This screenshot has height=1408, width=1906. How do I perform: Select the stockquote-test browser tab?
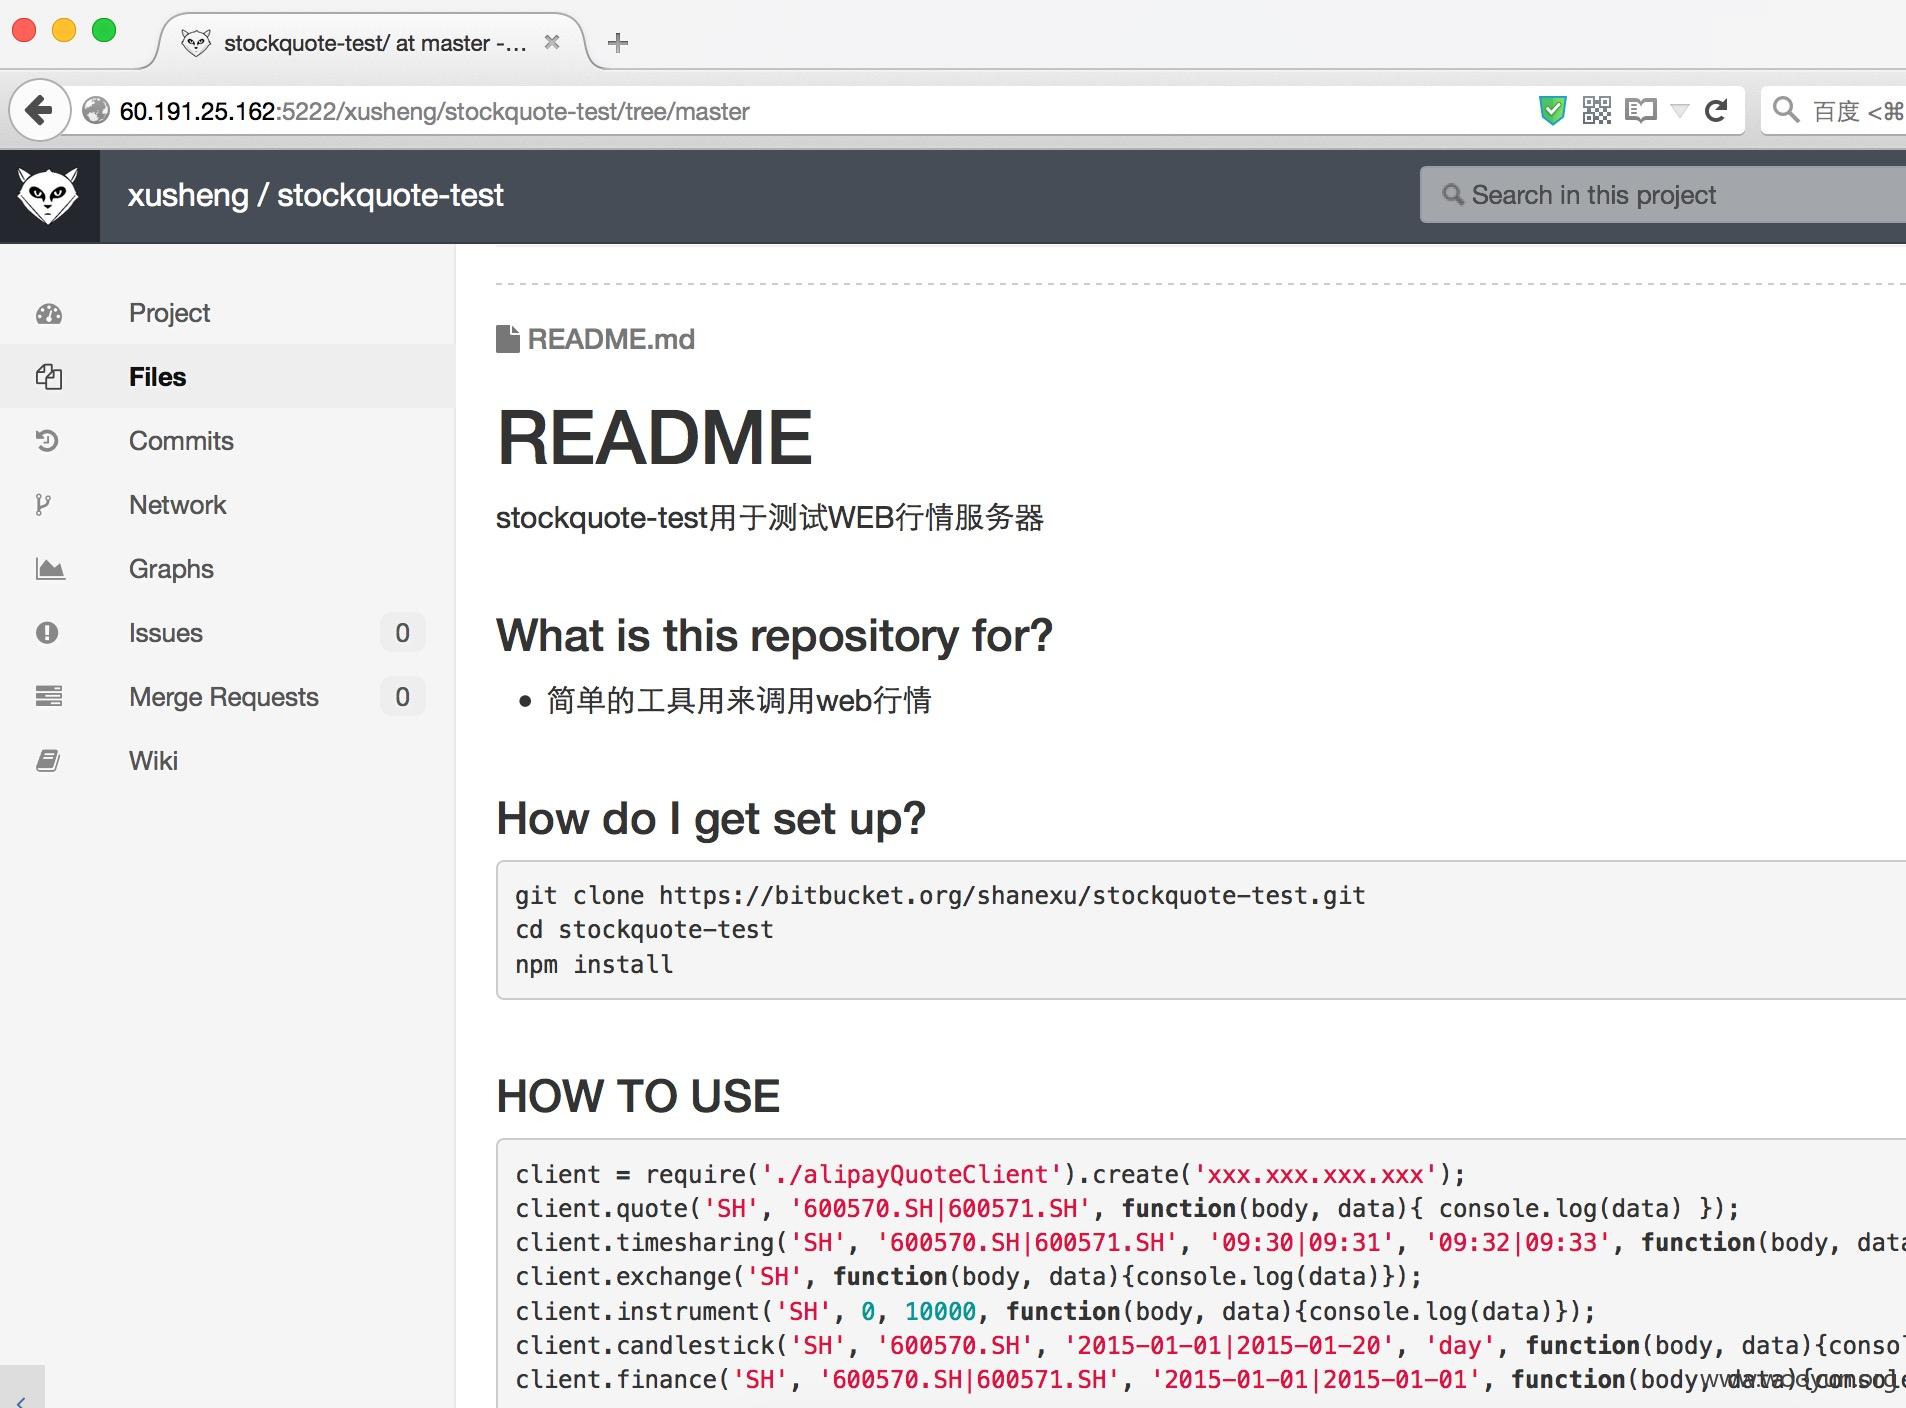(370, 43)
